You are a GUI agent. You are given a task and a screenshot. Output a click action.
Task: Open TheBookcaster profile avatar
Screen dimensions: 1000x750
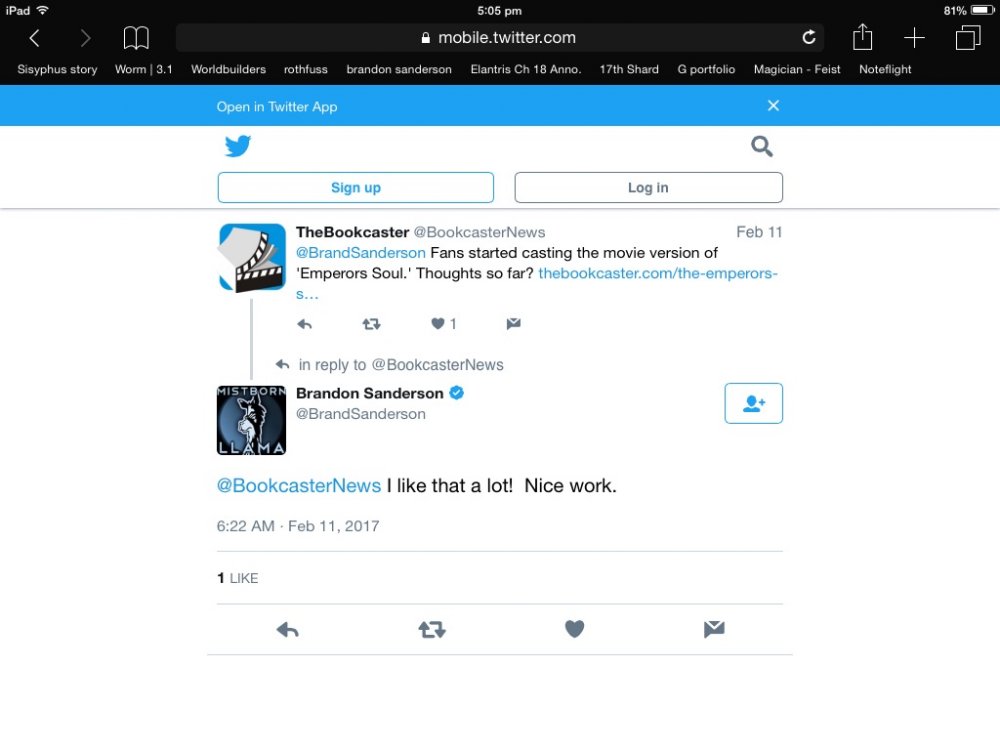(x=251, y=257)
